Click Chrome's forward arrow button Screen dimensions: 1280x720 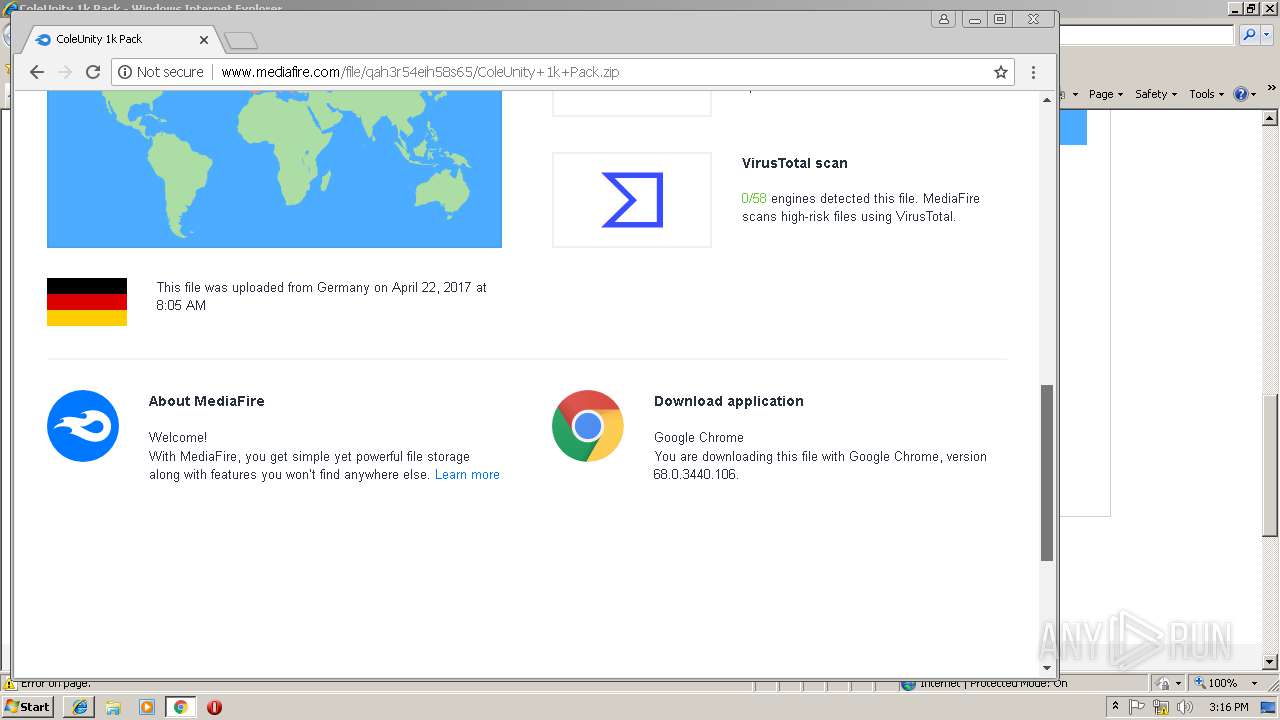(x=65, y=72)
